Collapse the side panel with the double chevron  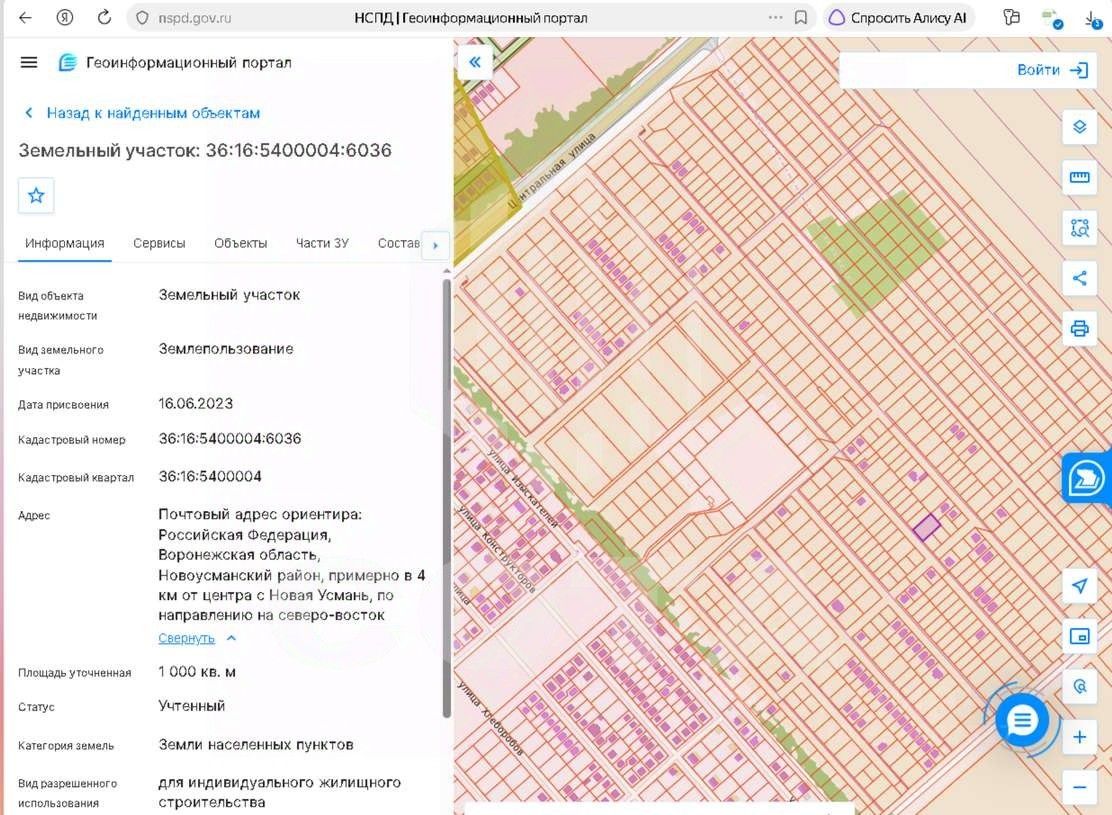475,62
